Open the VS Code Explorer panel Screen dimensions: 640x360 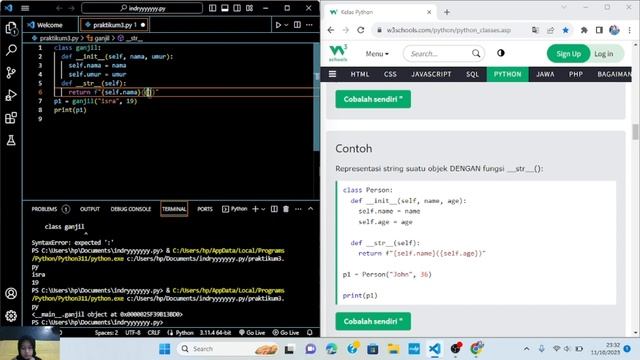click(11, 28)
